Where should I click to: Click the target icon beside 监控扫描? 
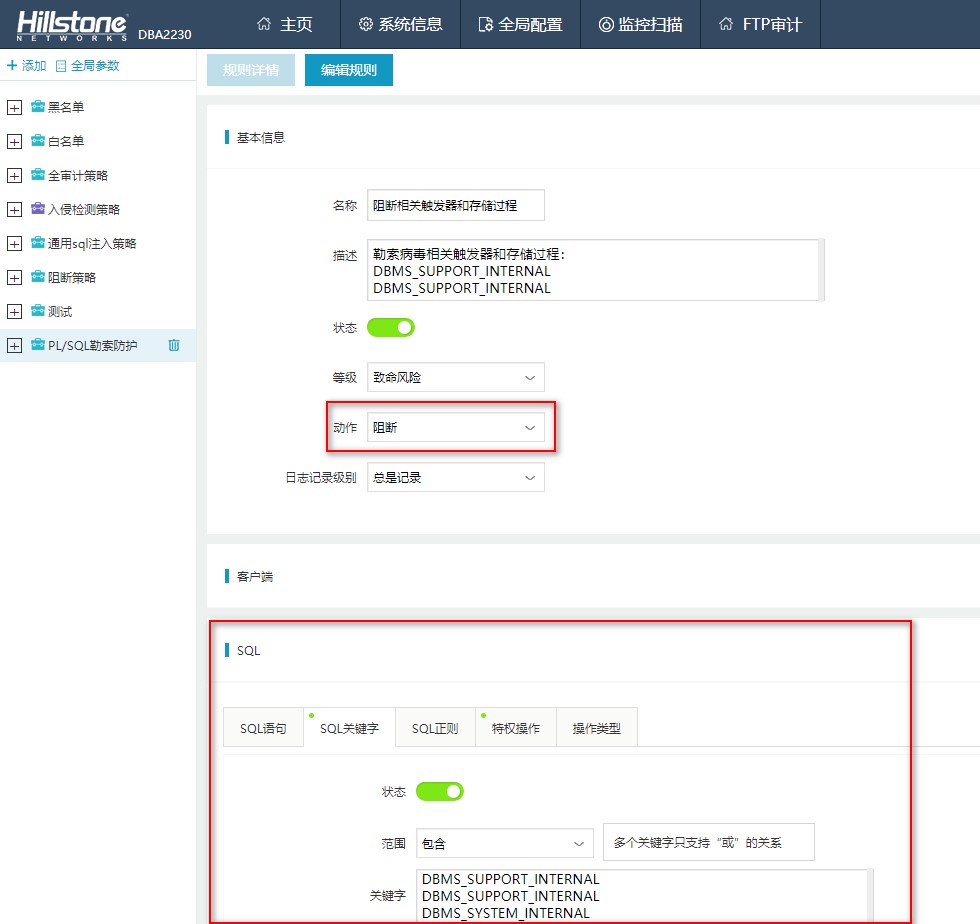point(606,24)
